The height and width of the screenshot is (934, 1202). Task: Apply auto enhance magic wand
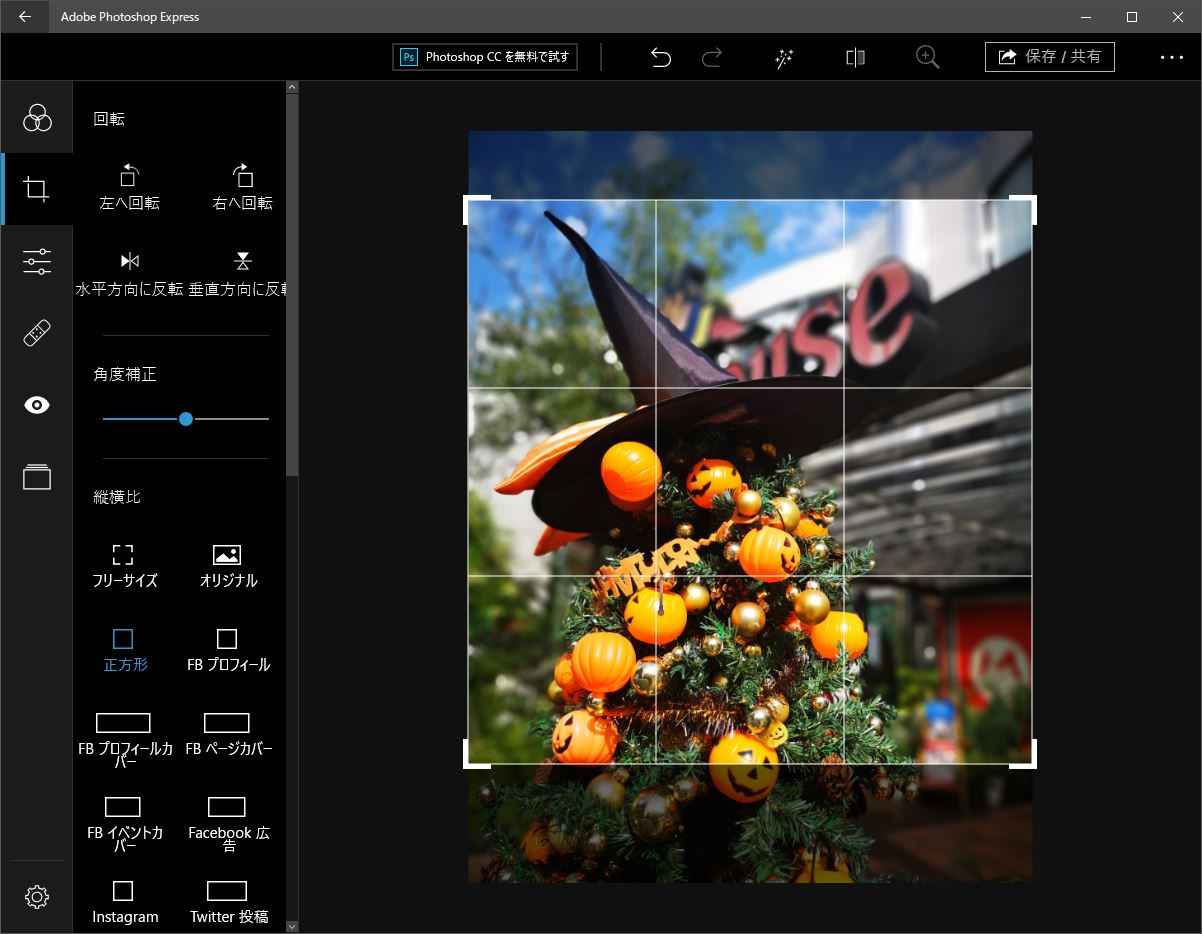tap(784, 57)
